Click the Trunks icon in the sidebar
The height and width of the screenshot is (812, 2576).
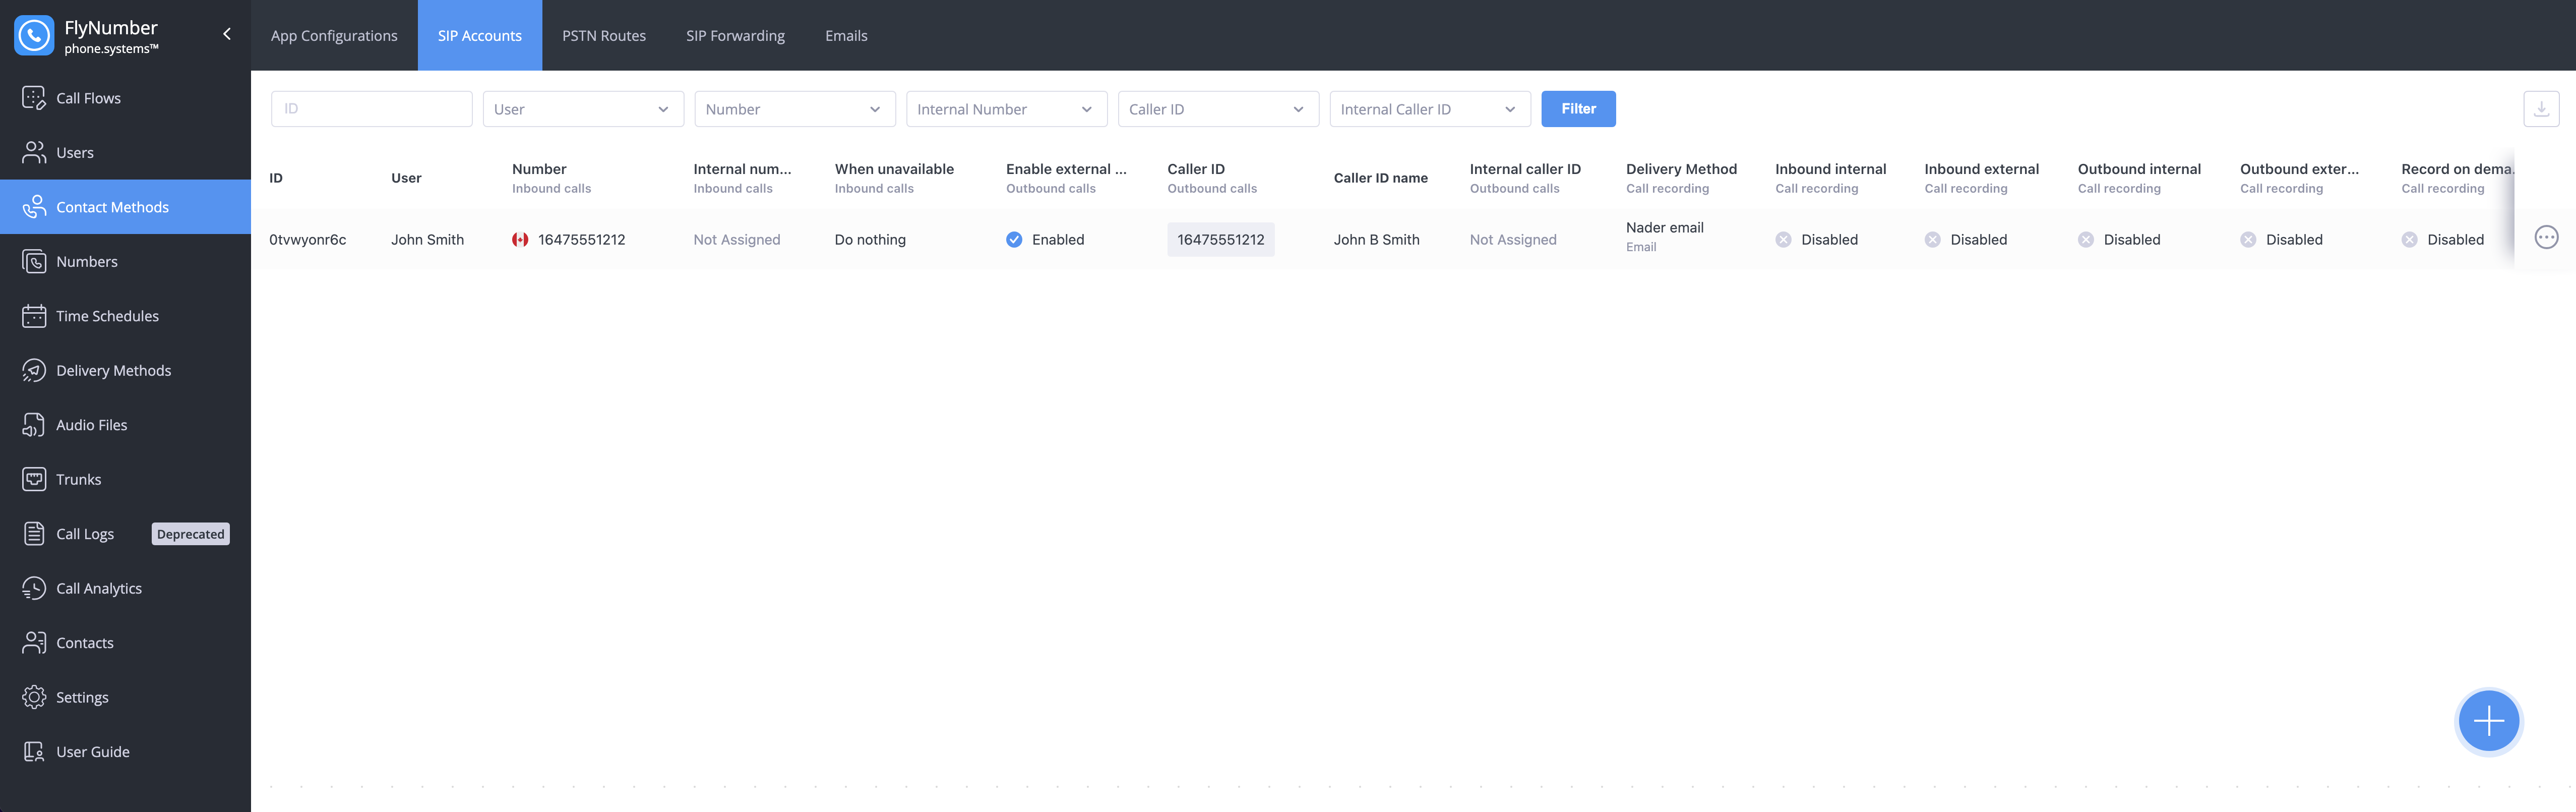pos(34,479)
